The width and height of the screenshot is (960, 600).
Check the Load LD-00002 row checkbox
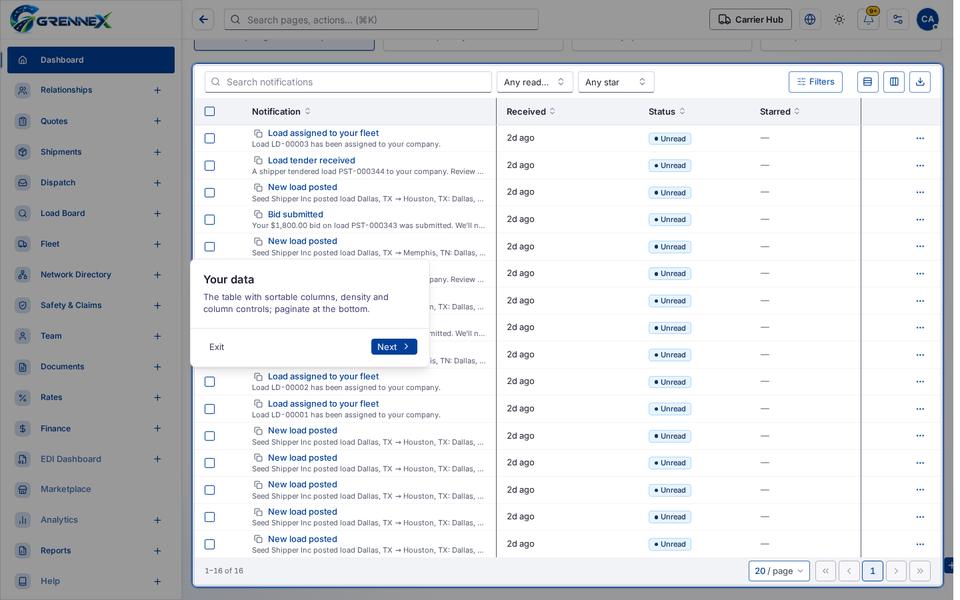[209, 381]
